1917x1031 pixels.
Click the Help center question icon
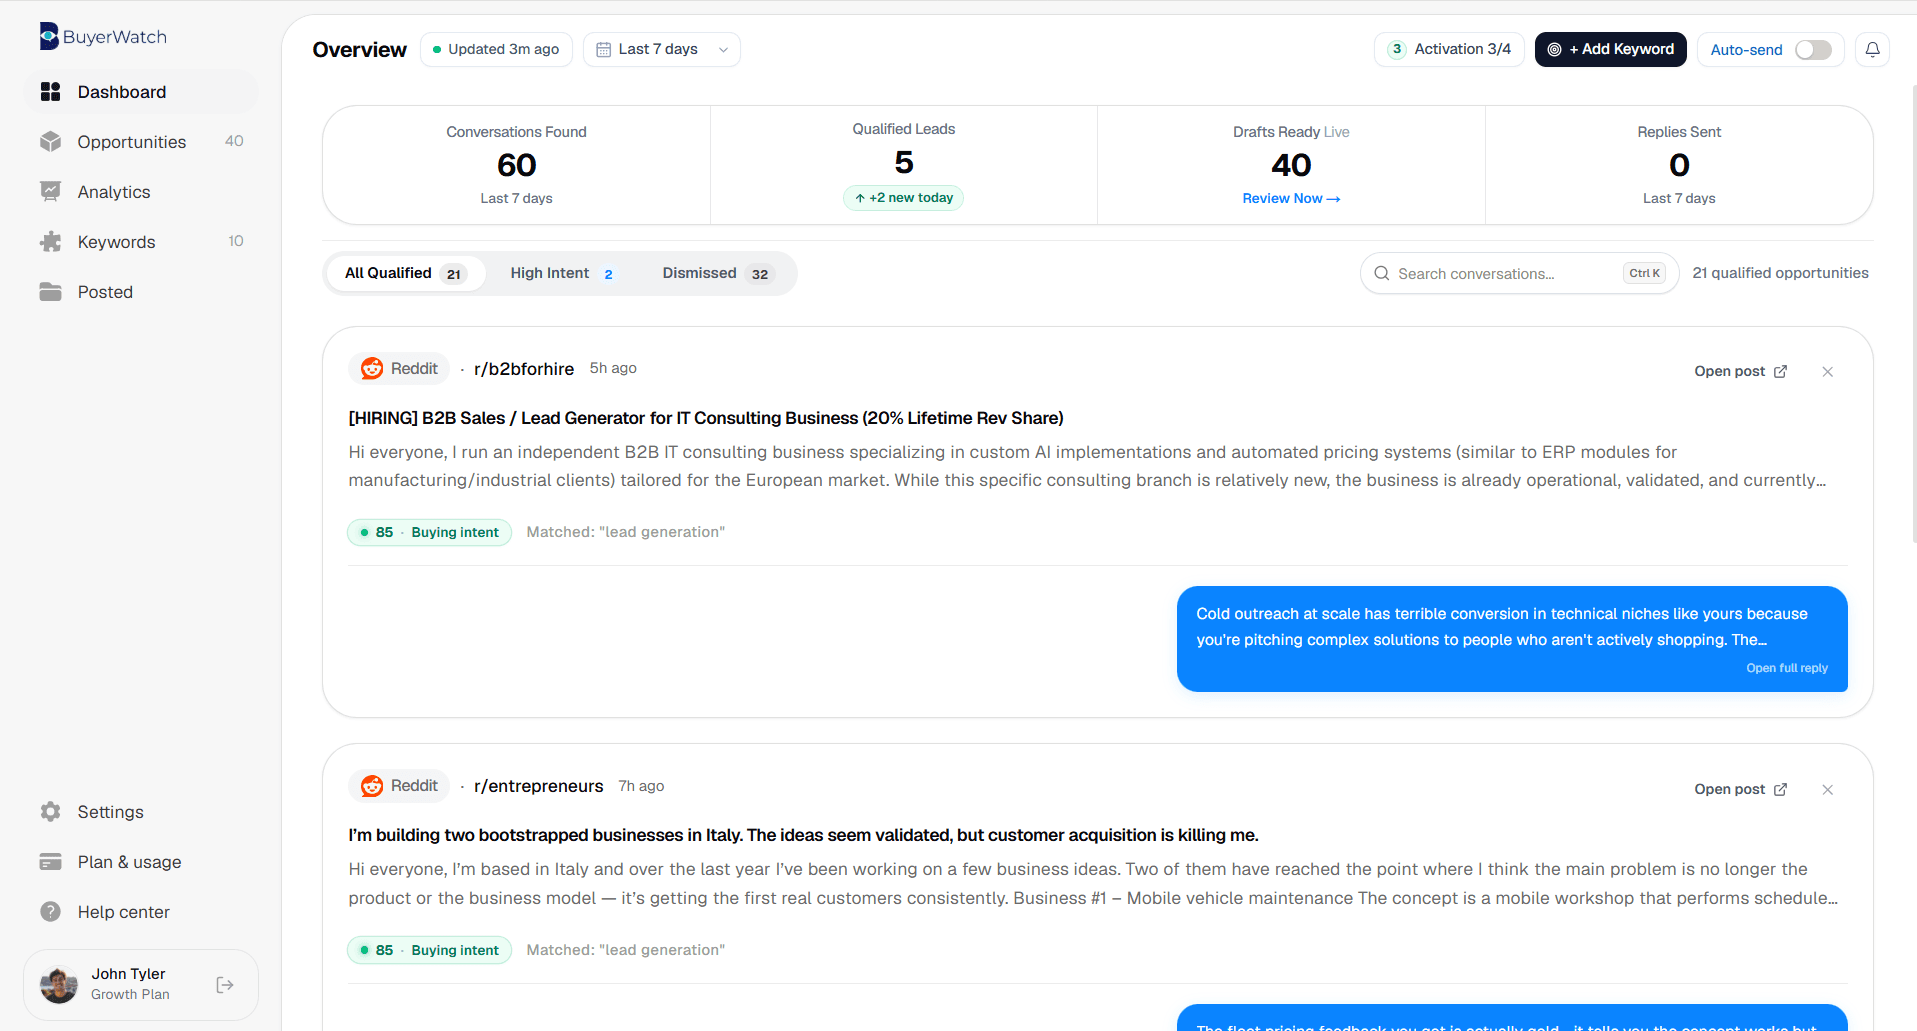point(50,912)
